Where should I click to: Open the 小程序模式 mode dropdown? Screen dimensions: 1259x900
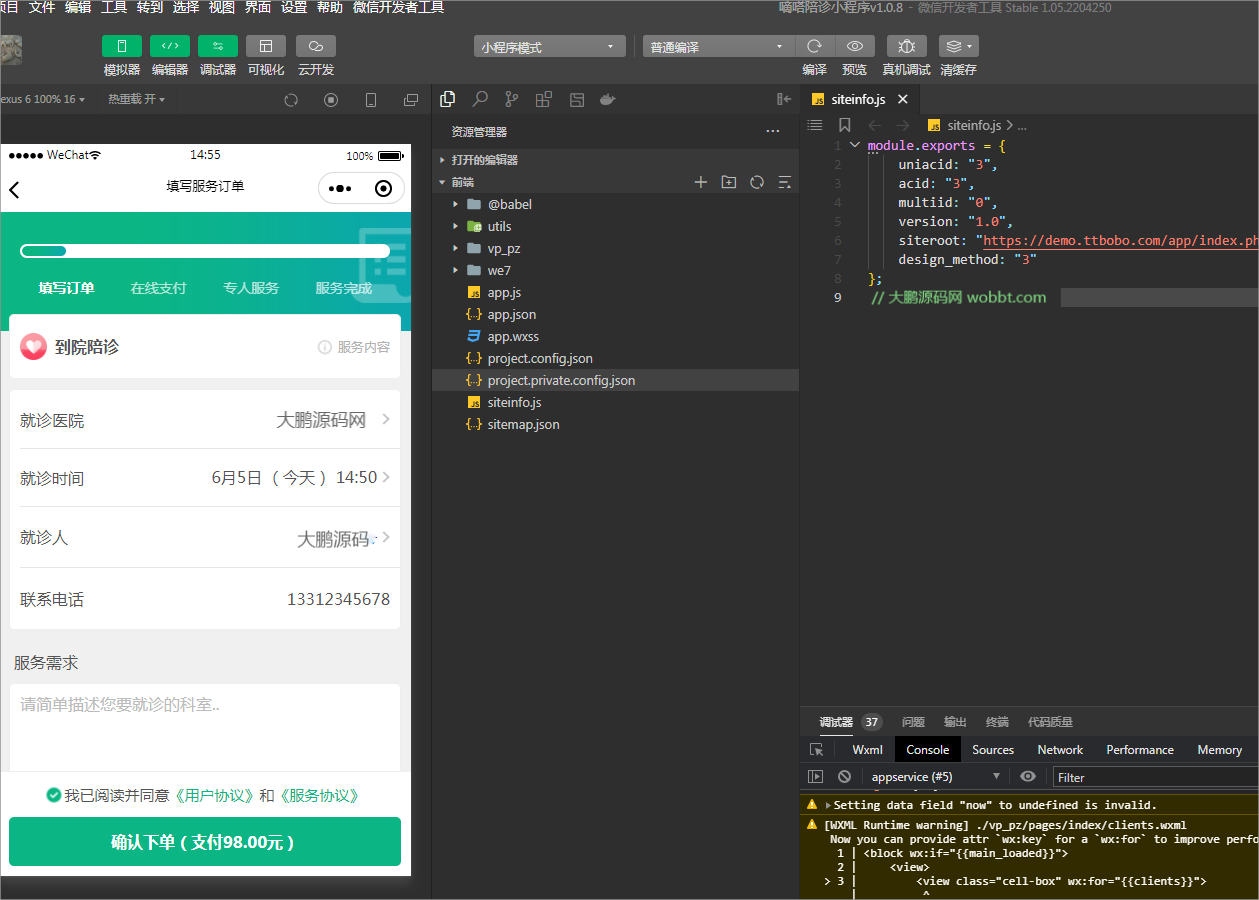click(x=549, y=45)
